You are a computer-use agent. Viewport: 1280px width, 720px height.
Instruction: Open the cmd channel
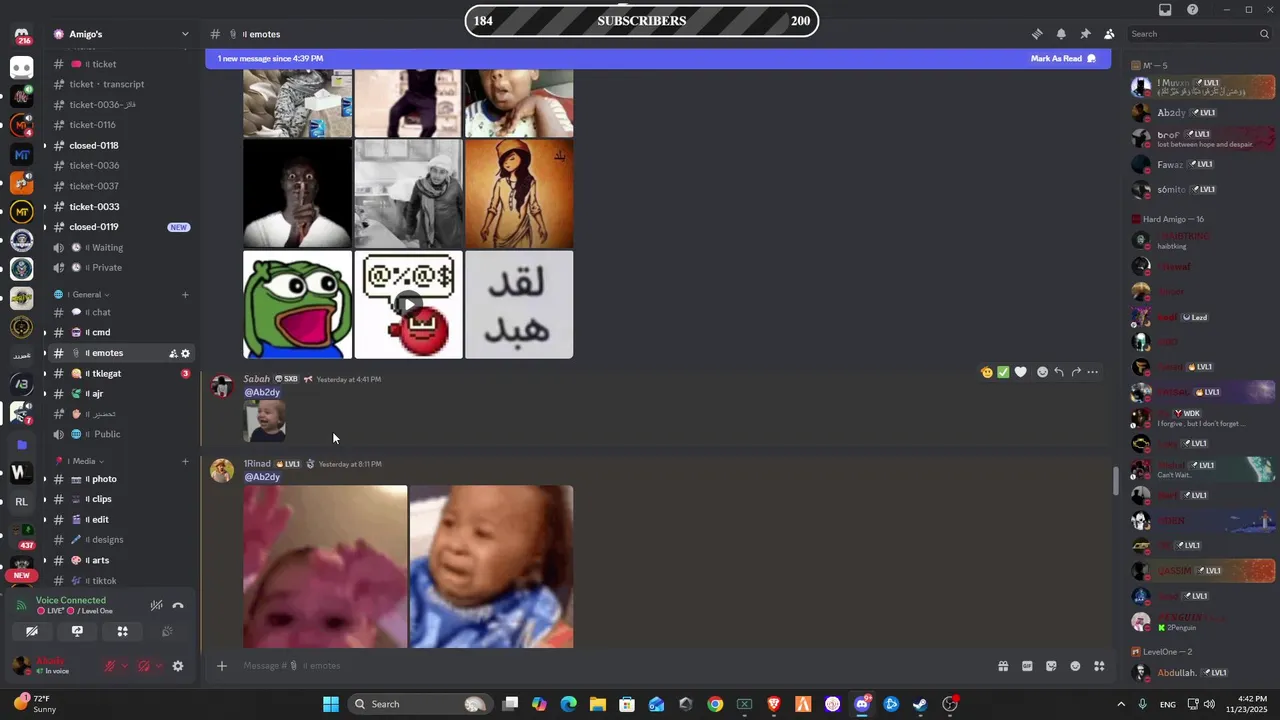121,332
